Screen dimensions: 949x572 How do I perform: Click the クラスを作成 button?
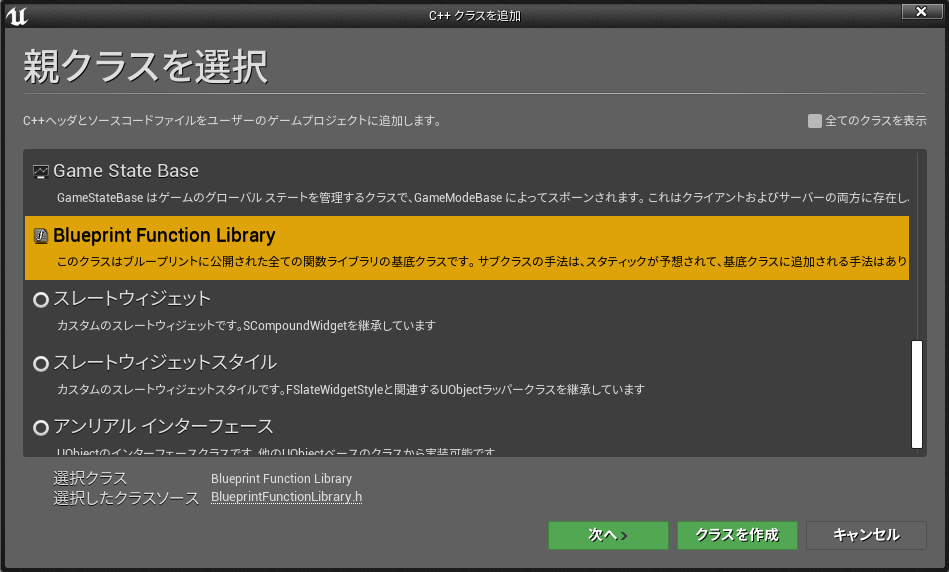(737, 535)
